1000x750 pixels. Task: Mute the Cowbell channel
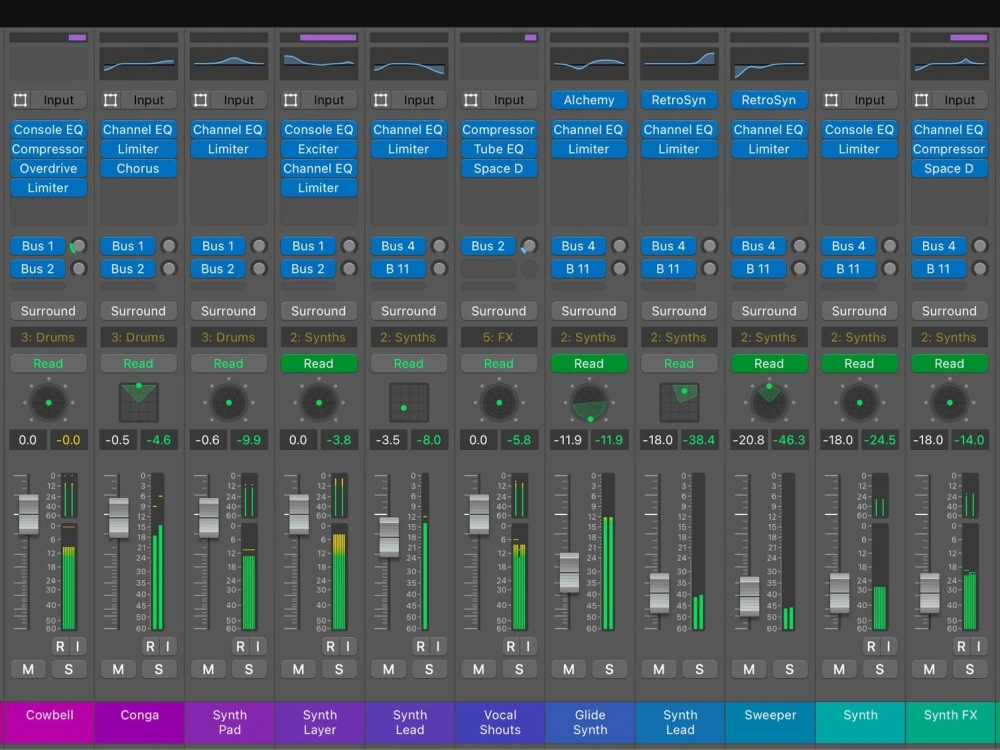click(28, 669)
